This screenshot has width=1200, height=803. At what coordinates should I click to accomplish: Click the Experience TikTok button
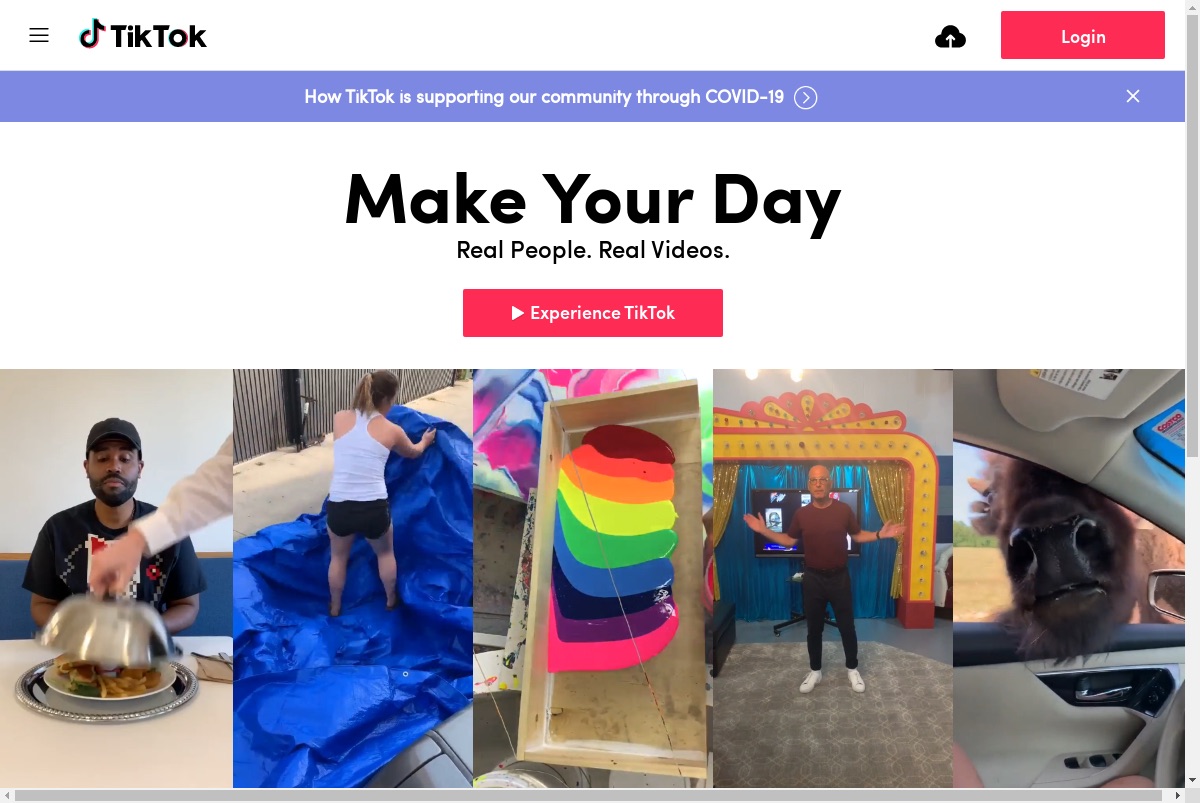pyautogui.click(x=593, y=313)
